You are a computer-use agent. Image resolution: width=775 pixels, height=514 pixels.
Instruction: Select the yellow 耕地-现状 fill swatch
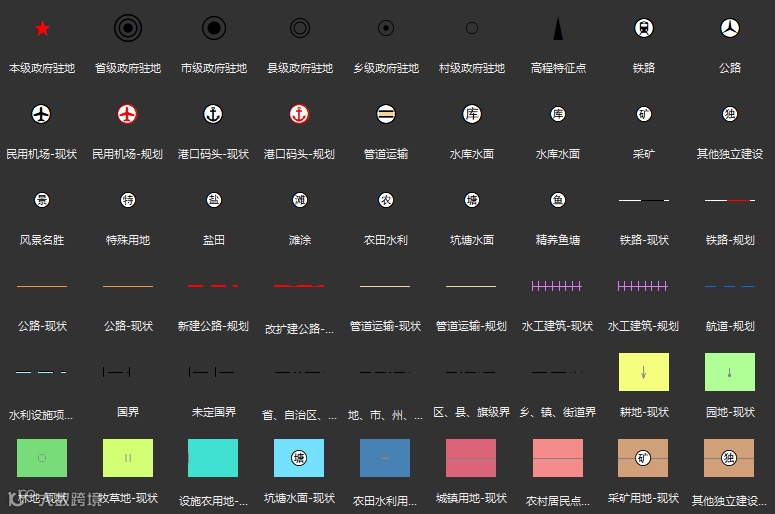pos(644,372)
